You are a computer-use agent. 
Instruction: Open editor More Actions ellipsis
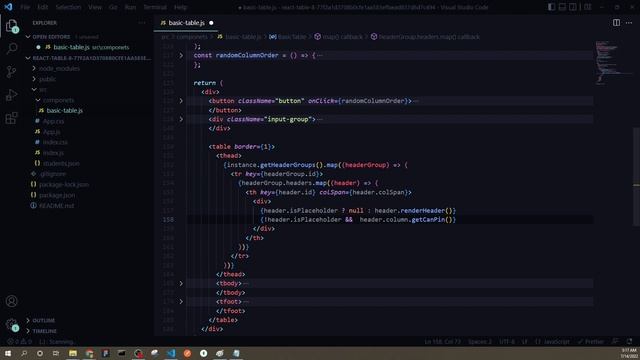(629, 23)
